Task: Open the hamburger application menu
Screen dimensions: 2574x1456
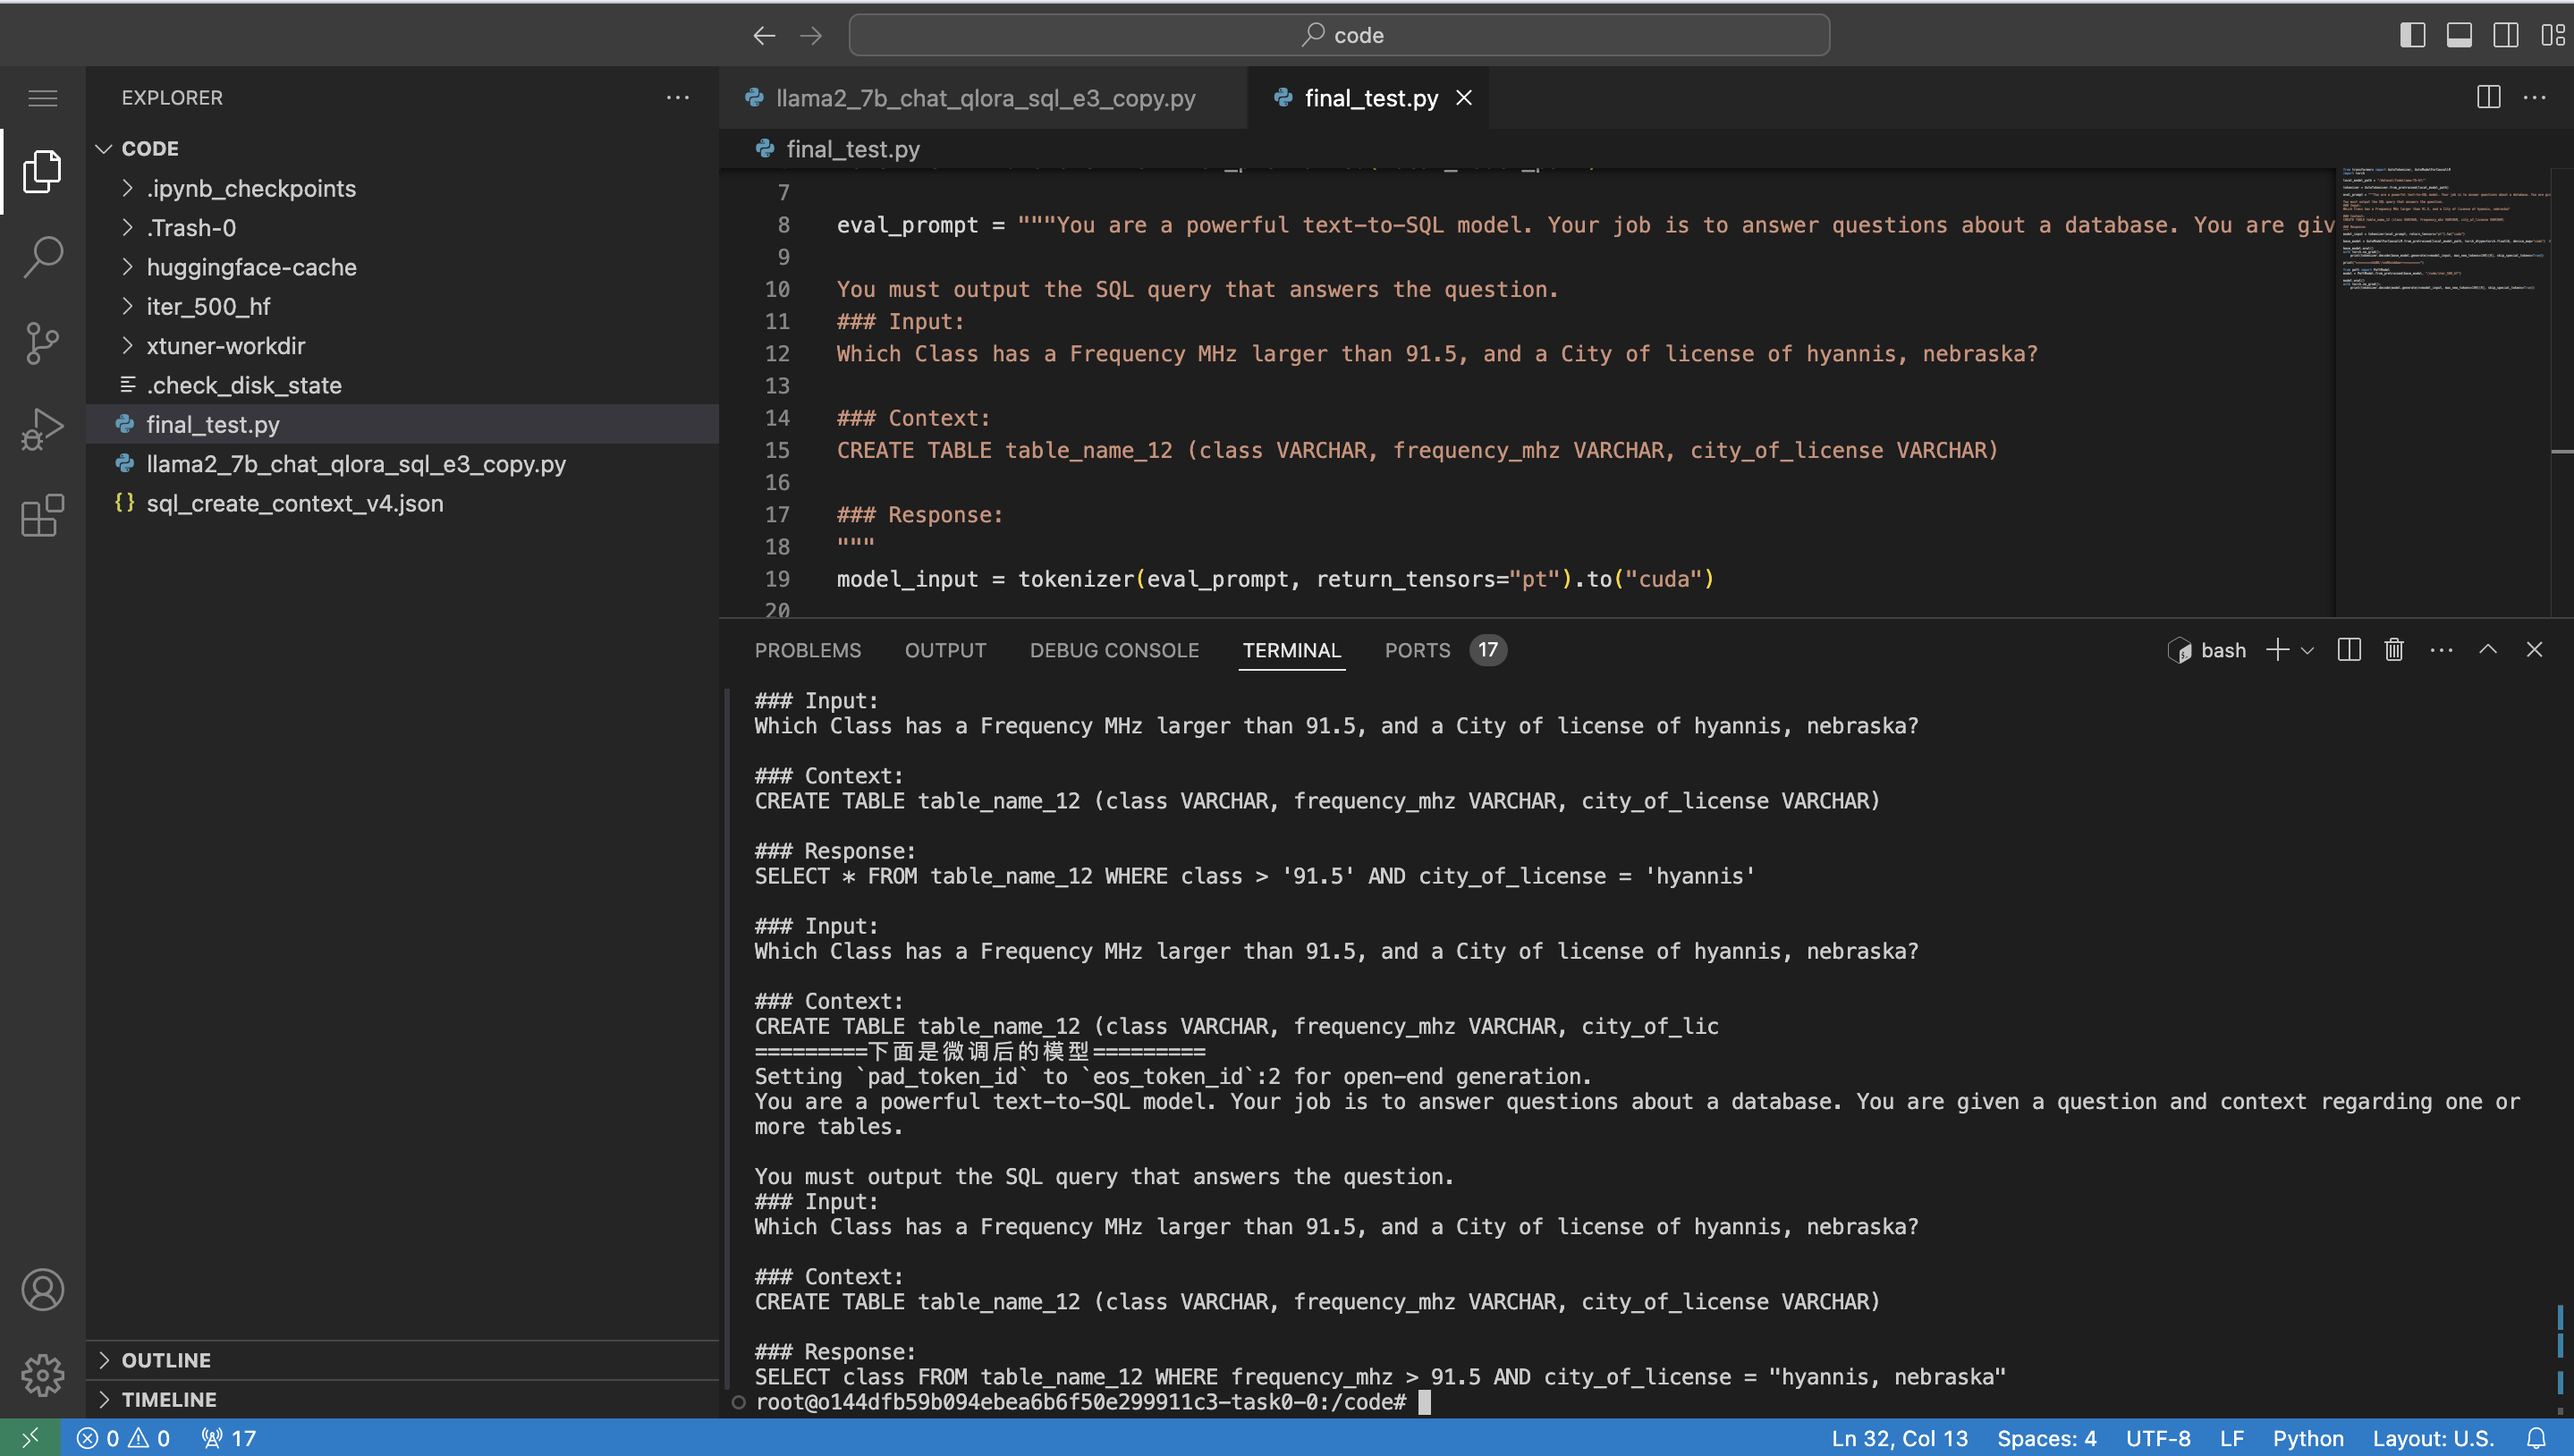Action: pos(42,98)
